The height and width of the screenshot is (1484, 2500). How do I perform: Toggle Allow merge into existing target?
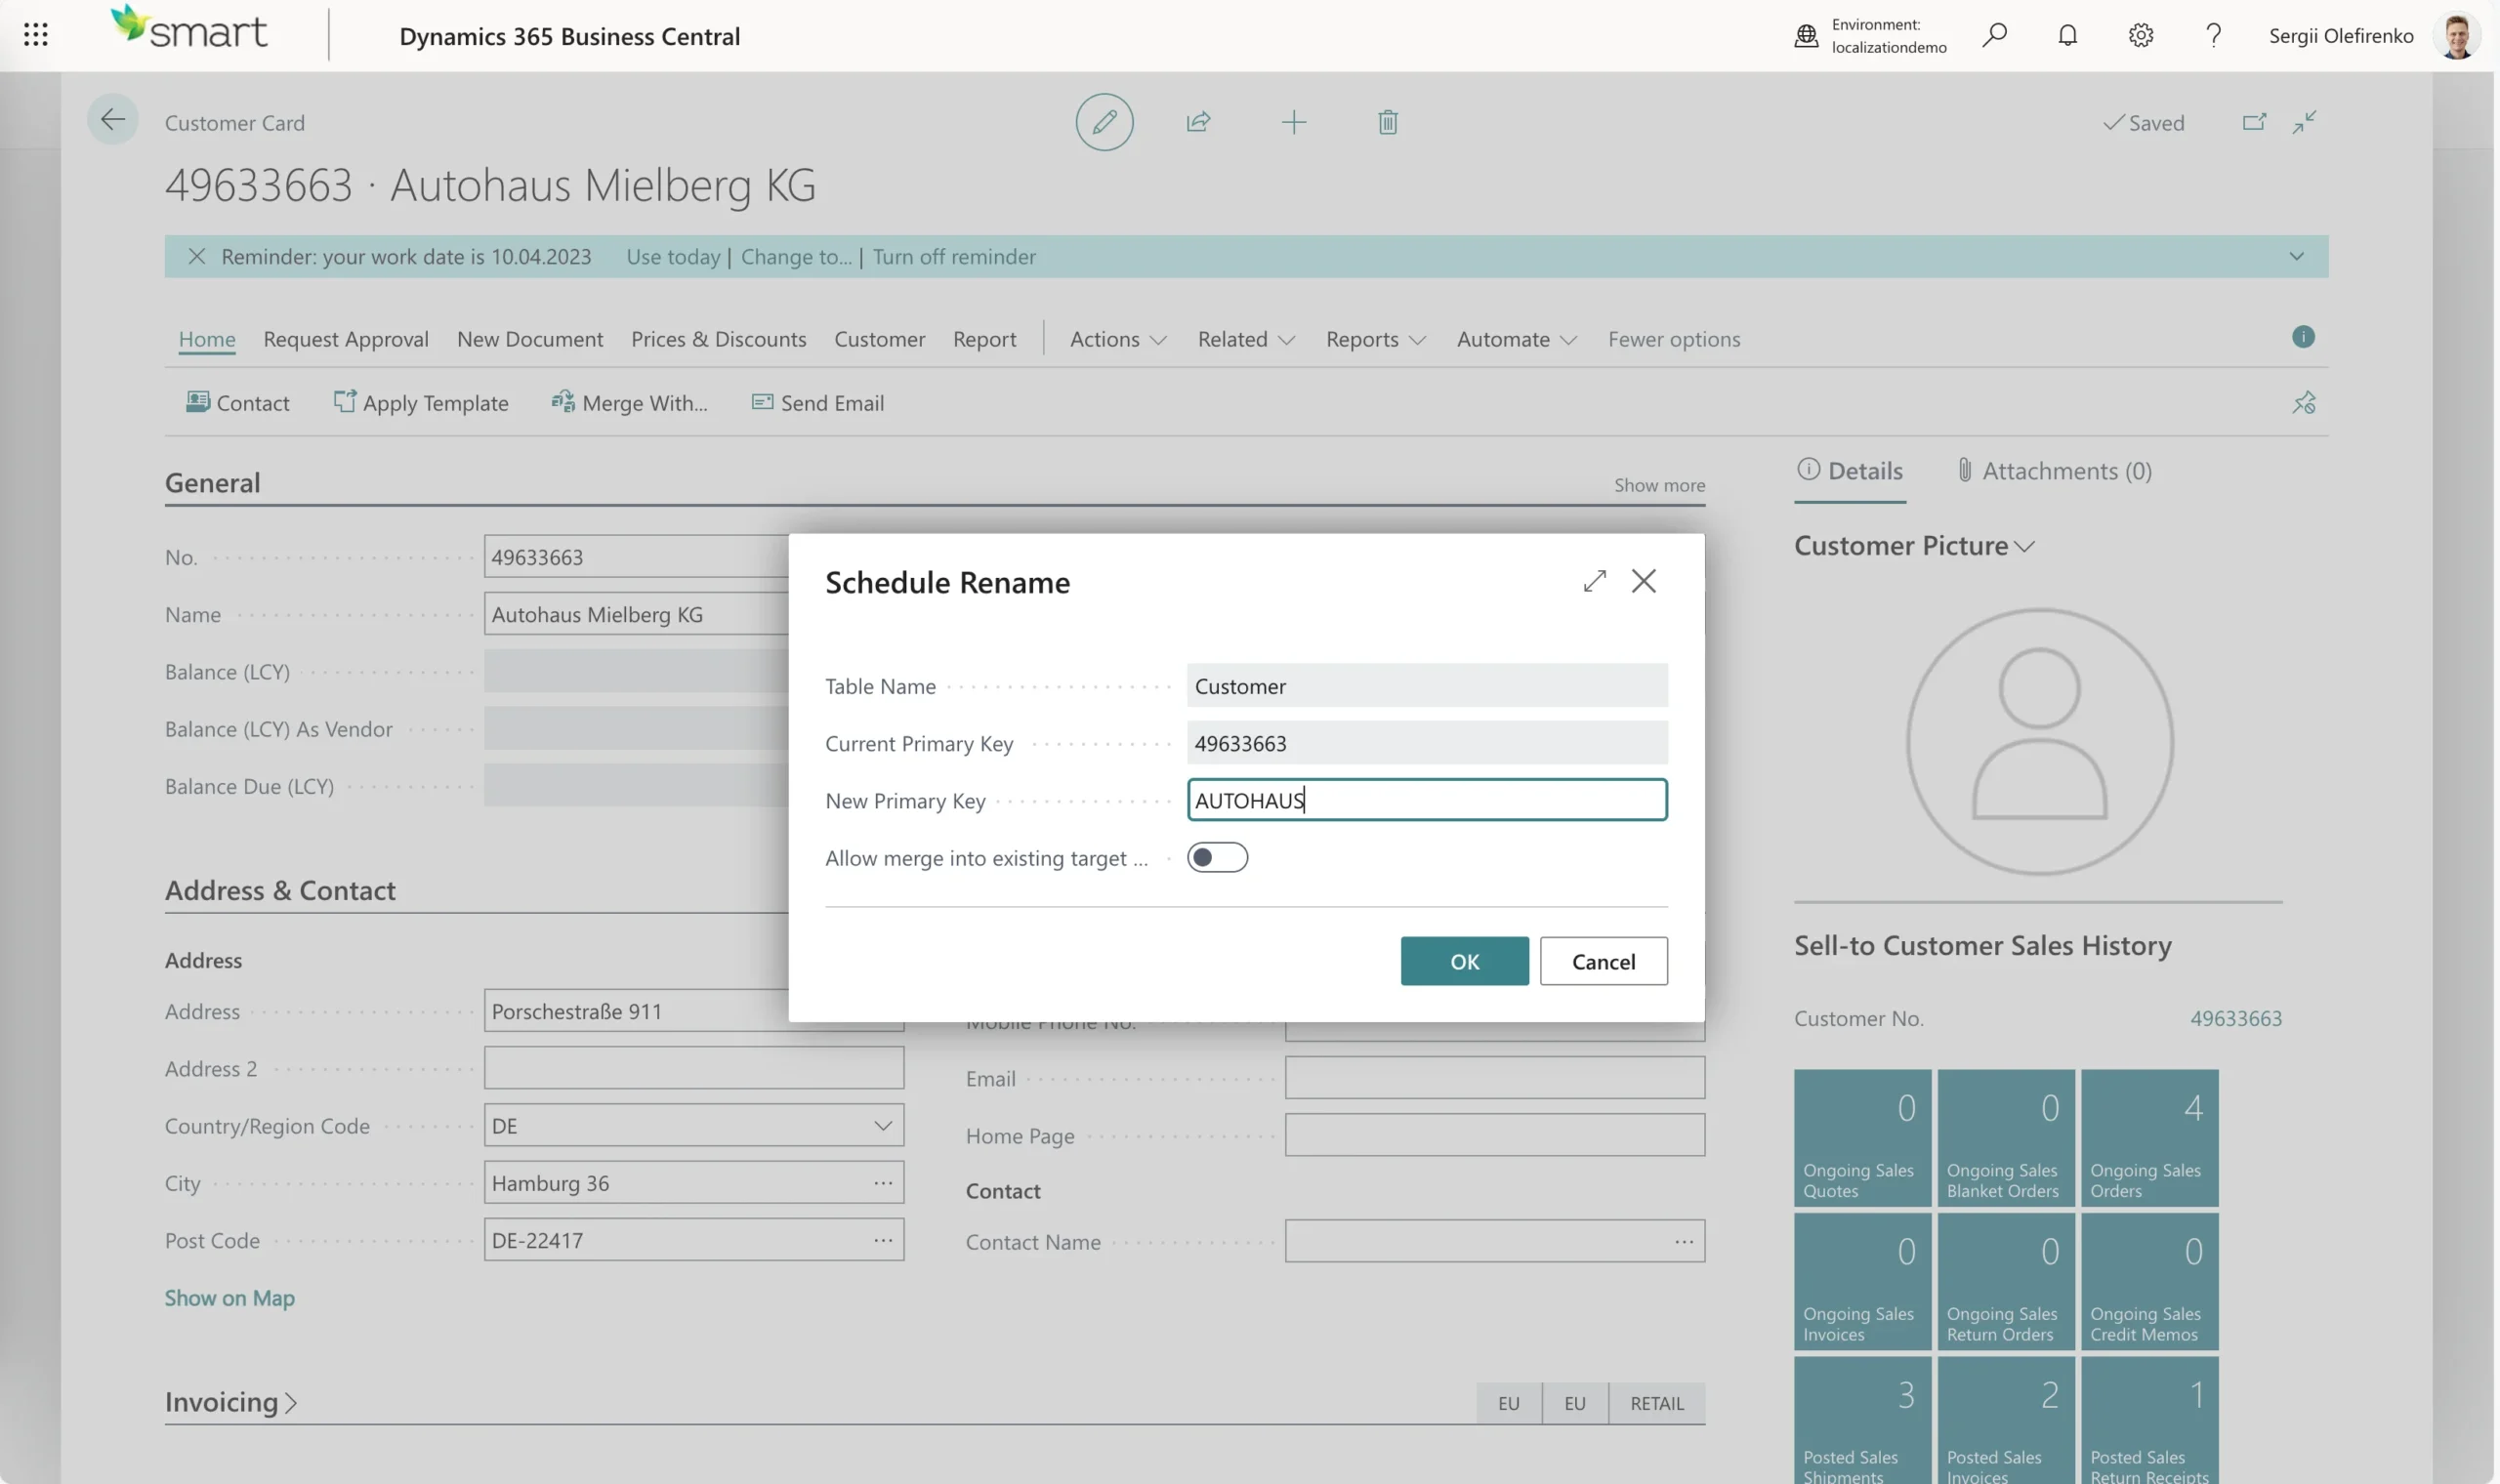pos(1216,857)
